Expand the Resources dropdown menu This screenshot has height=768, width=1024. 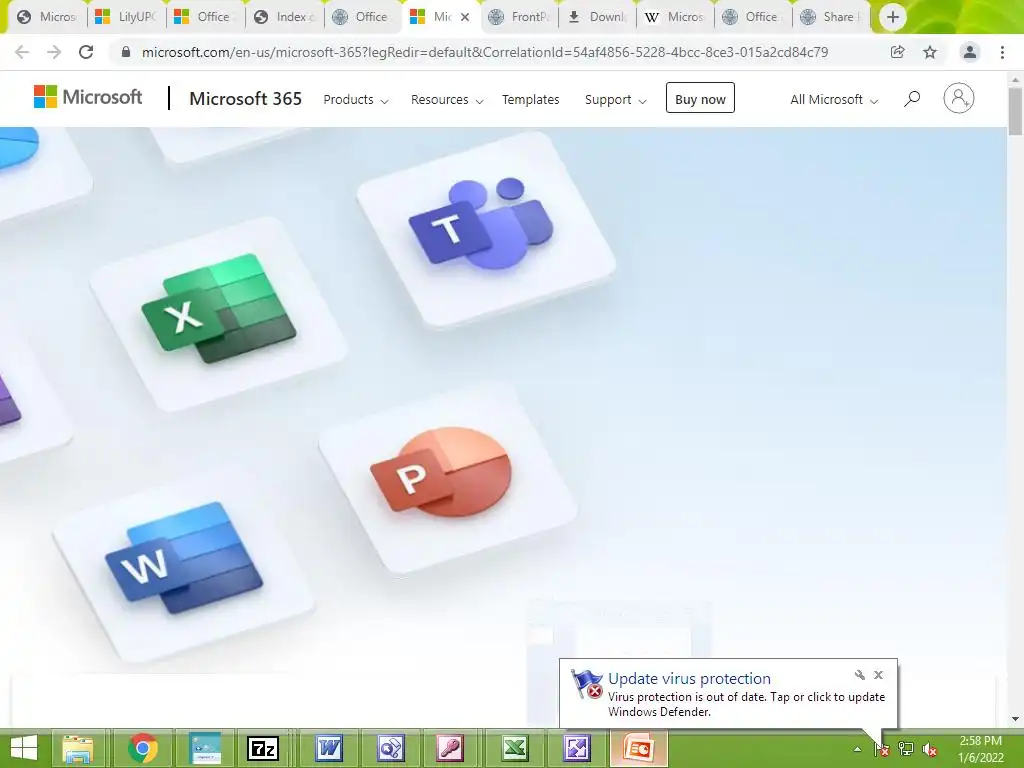click(447, 100)
